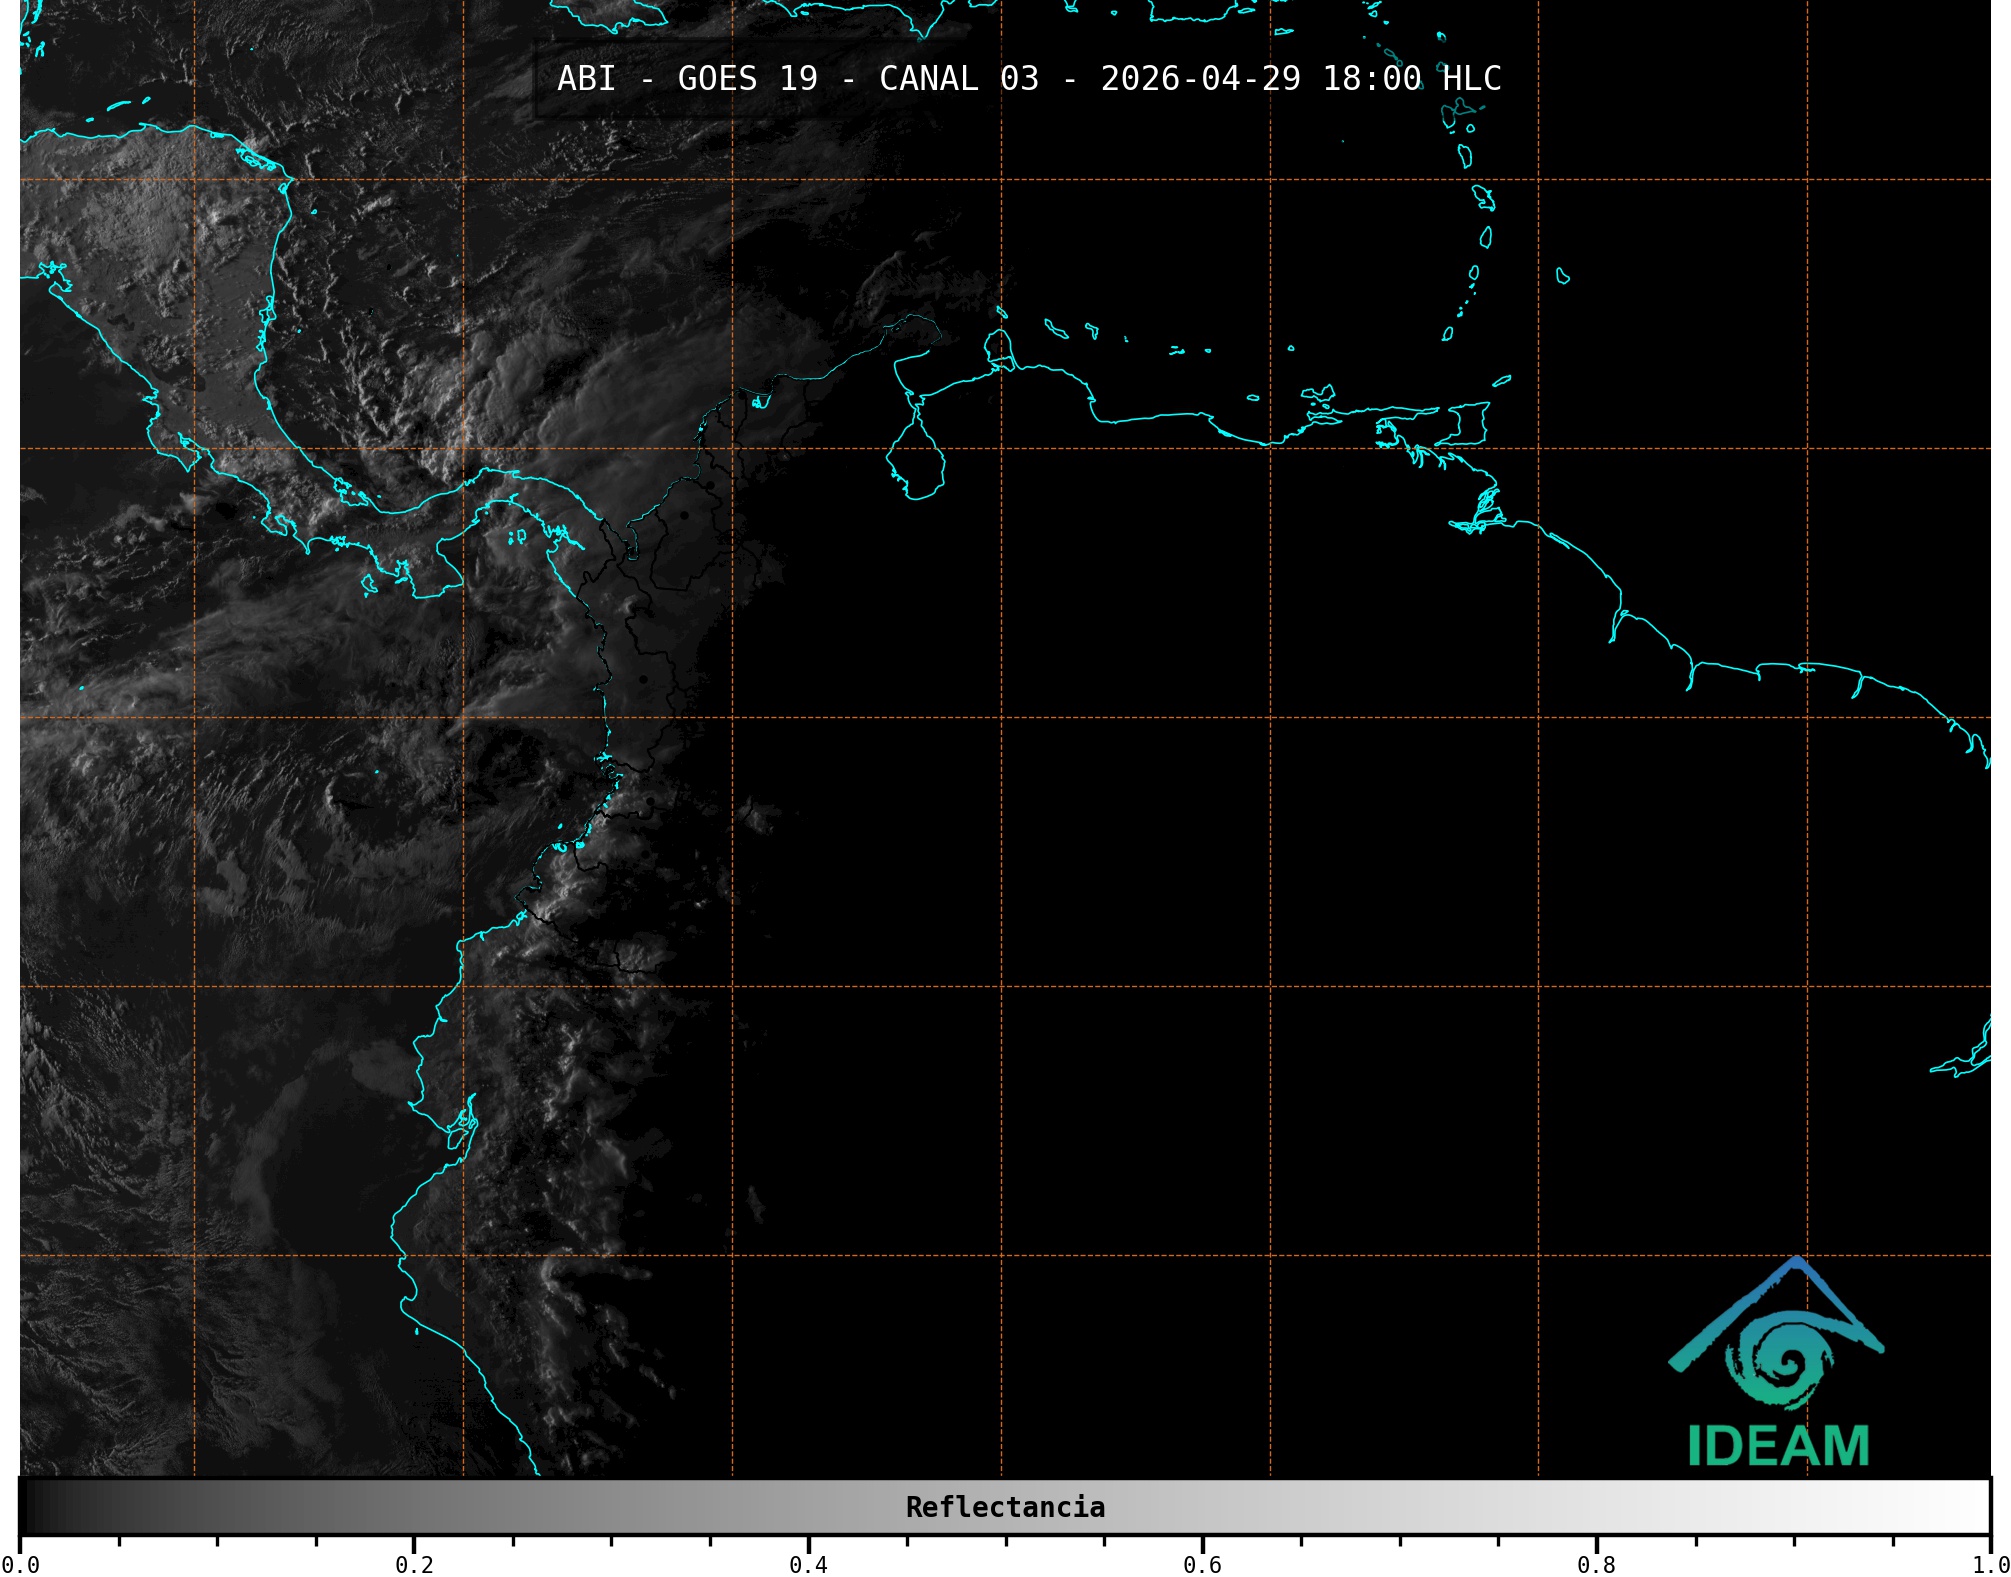The width and height of the screenshot is (2011, 1577).
Task: Click the 0.6 tick label on colorbar
Action: (1202, 1564)
